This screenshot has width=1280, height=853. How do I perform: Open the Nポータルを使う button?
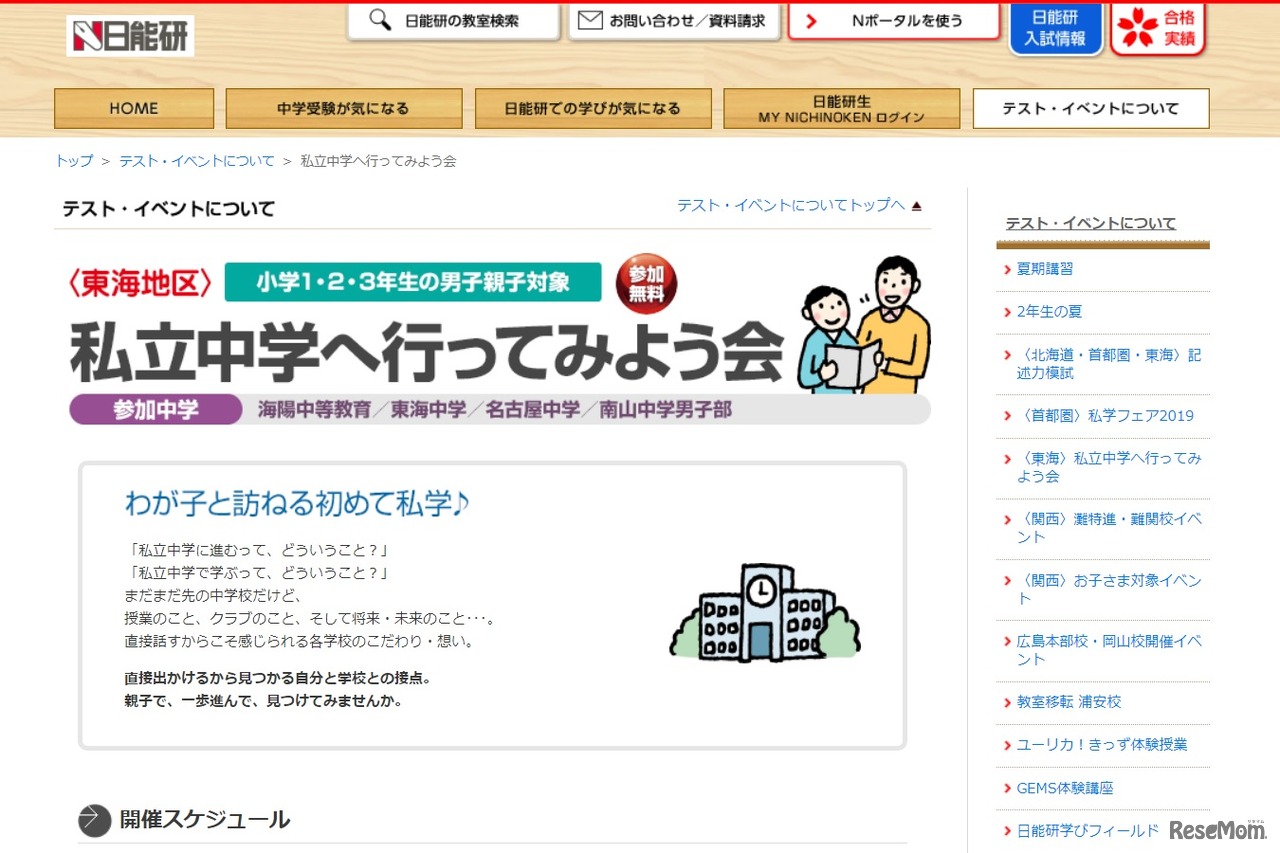894,21
